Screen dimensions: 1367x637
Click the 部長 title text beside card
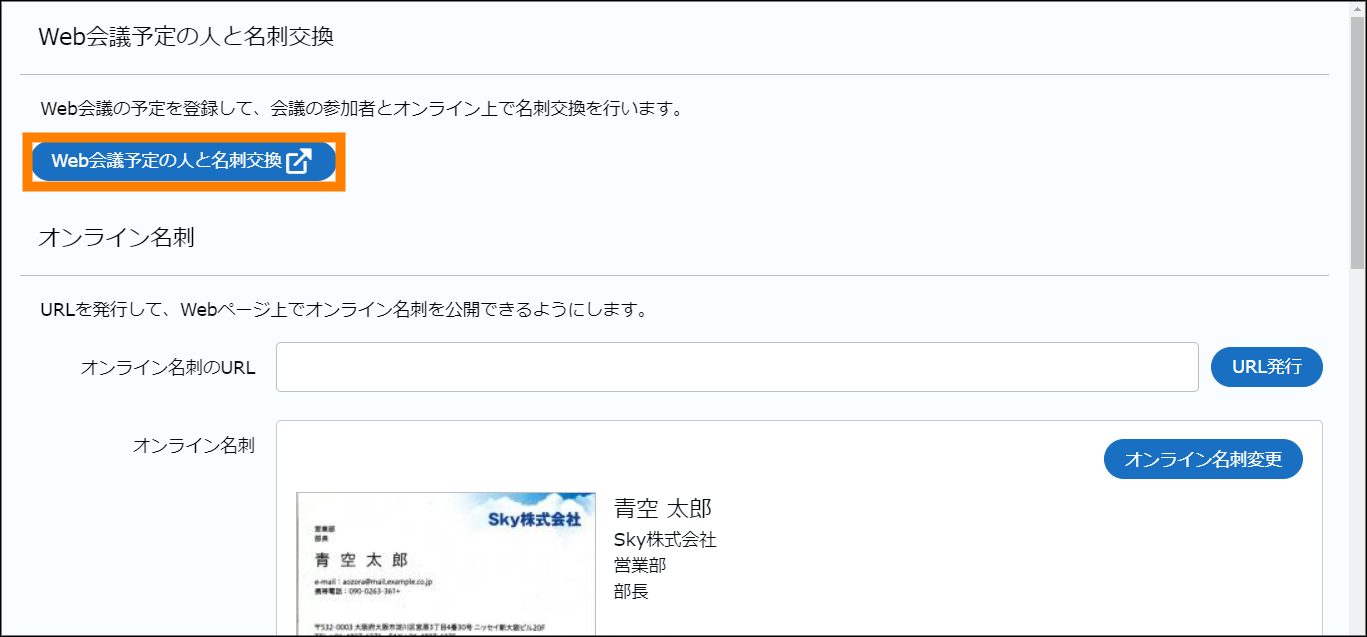point(631,591)
